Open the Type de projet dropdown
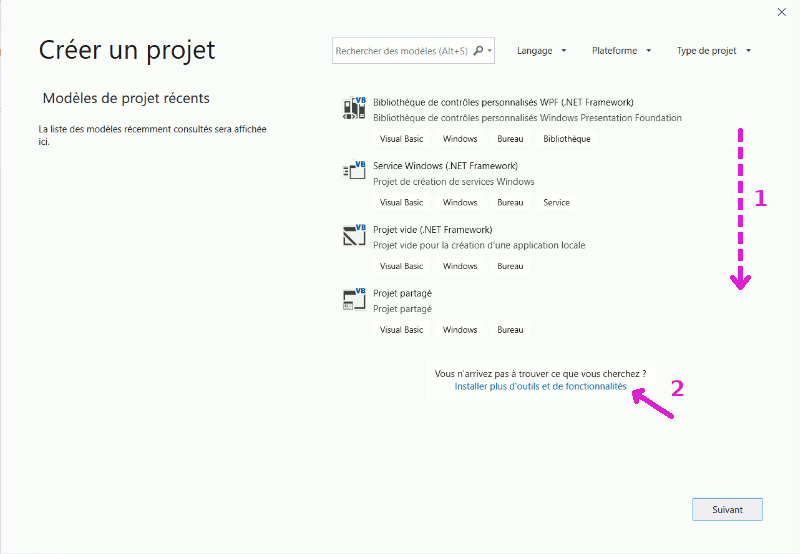800x554 pixels. 714,51
